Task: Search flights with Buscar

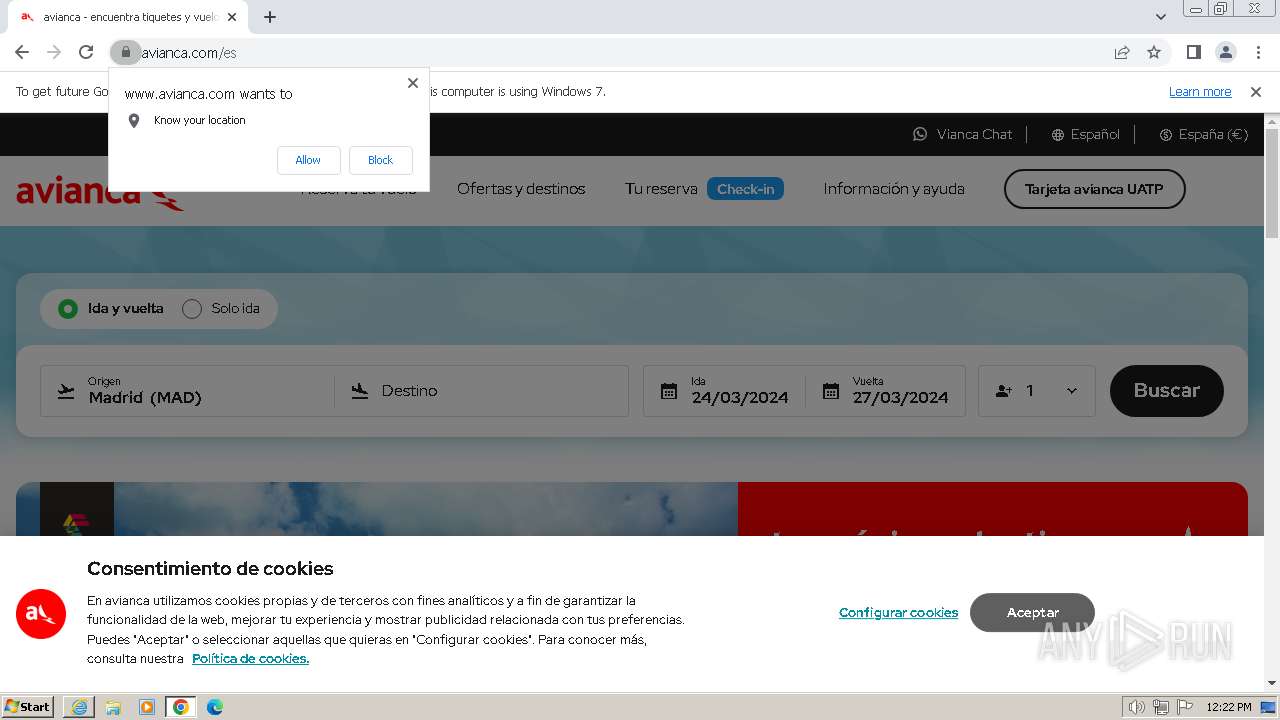Action: [x=1166, y=391]
